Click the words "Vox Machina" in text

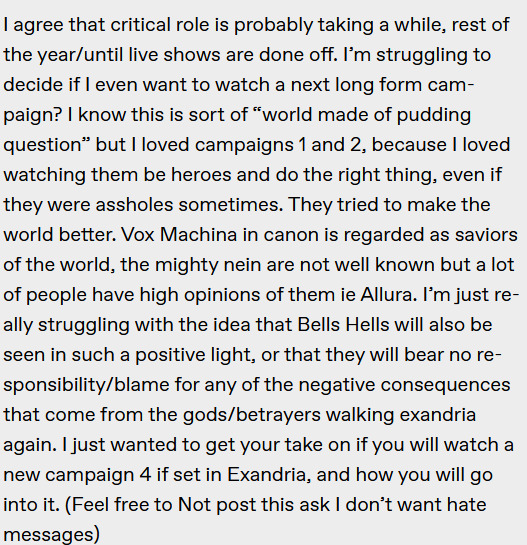tap(179, 235)
